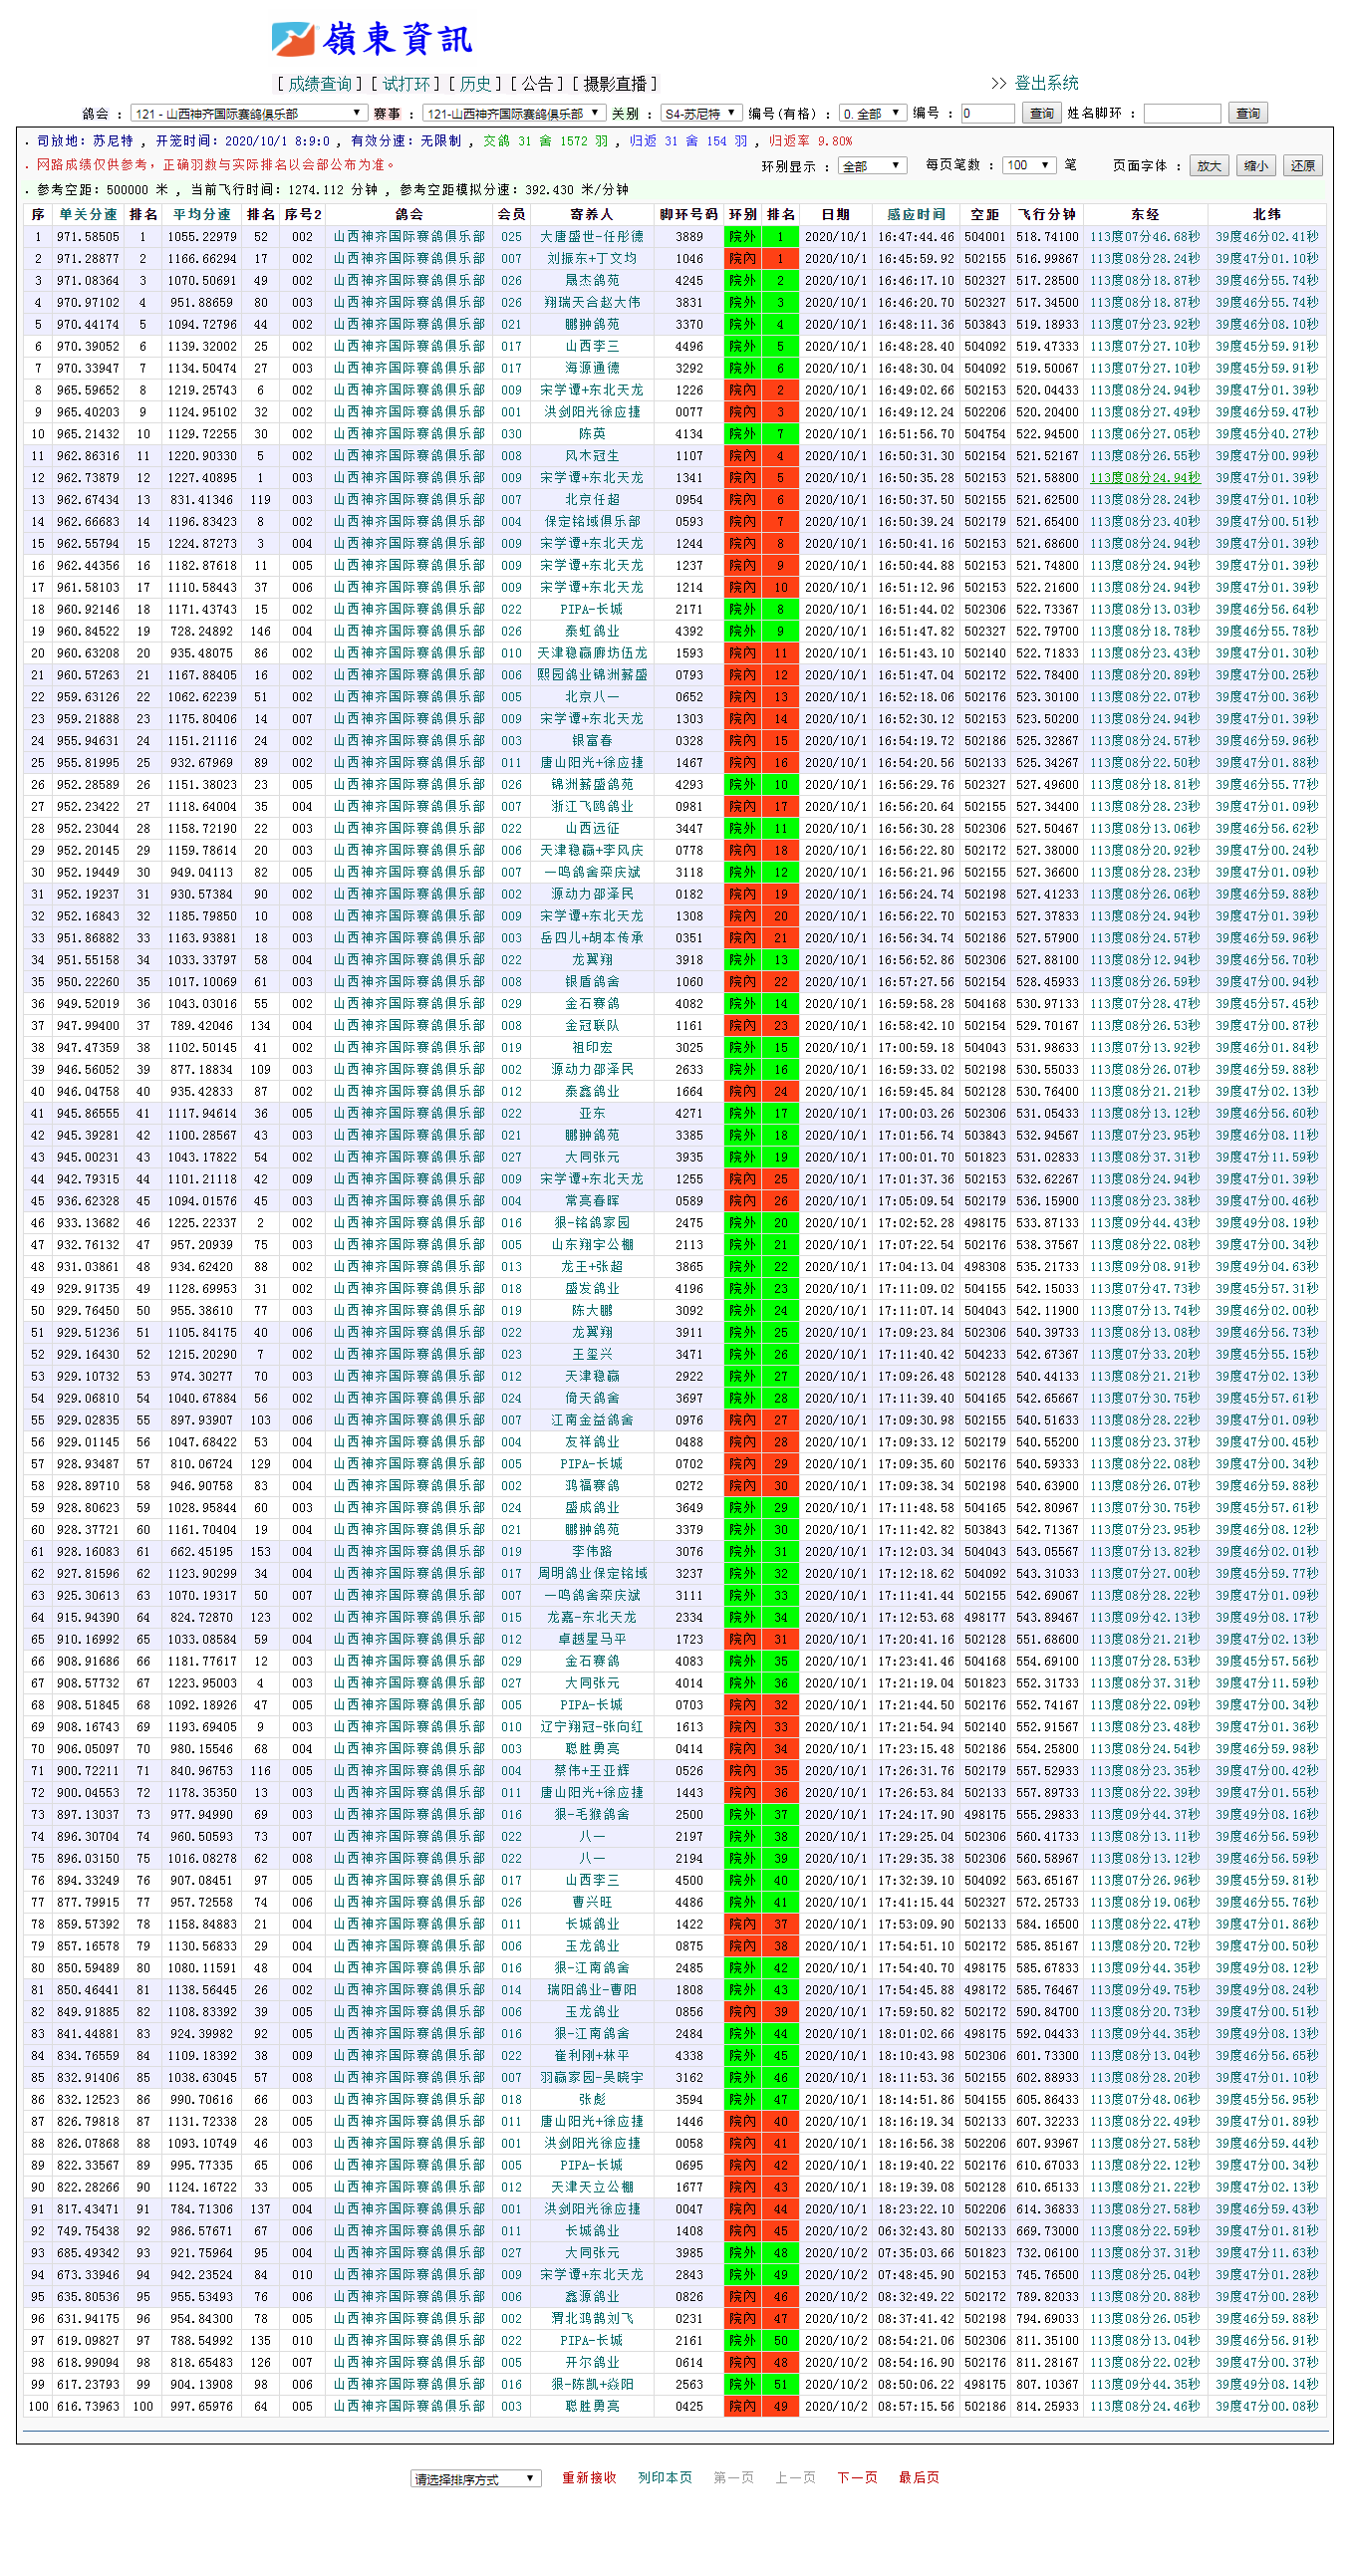
Task: Open the 环别显示 dropdown
Action: 873,166
